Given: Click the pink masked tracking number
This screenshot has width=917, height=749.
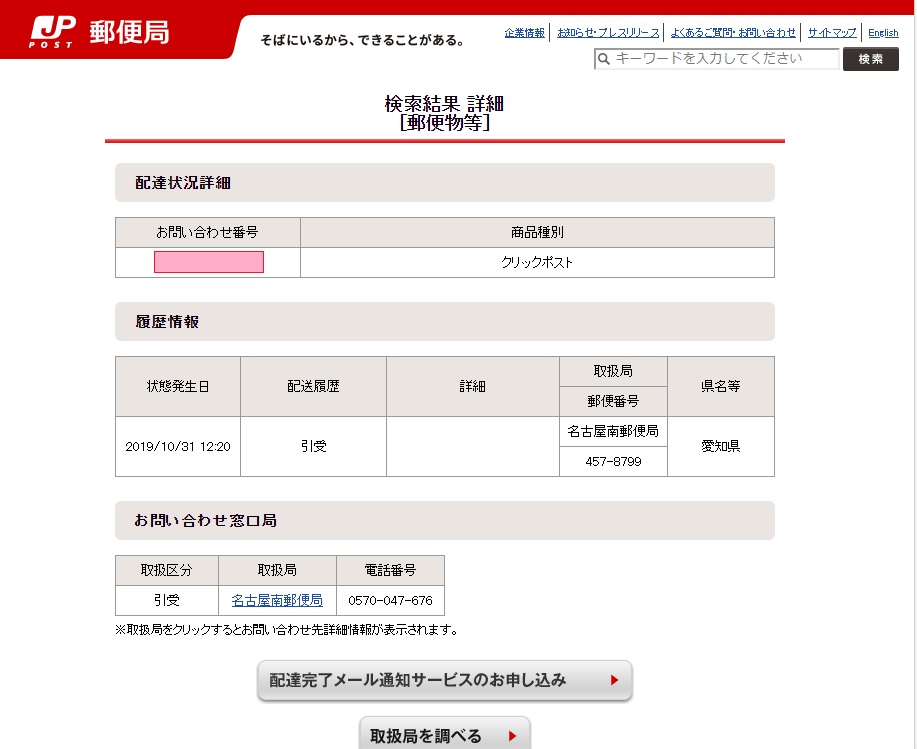Looking at the screenshot, I should 209,262.
